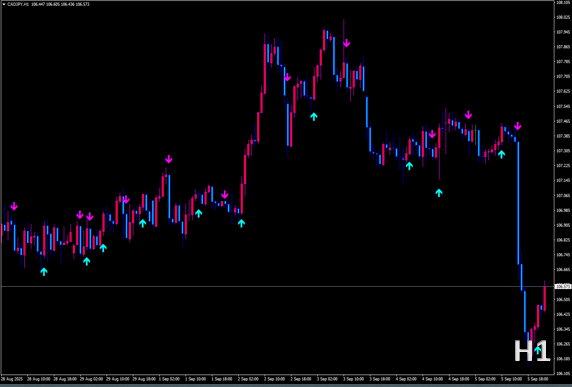Screen dimensions: 572x387
Task: Open the chart menu triangle beside CADJPY,H1
Action: tap(4, 4)
